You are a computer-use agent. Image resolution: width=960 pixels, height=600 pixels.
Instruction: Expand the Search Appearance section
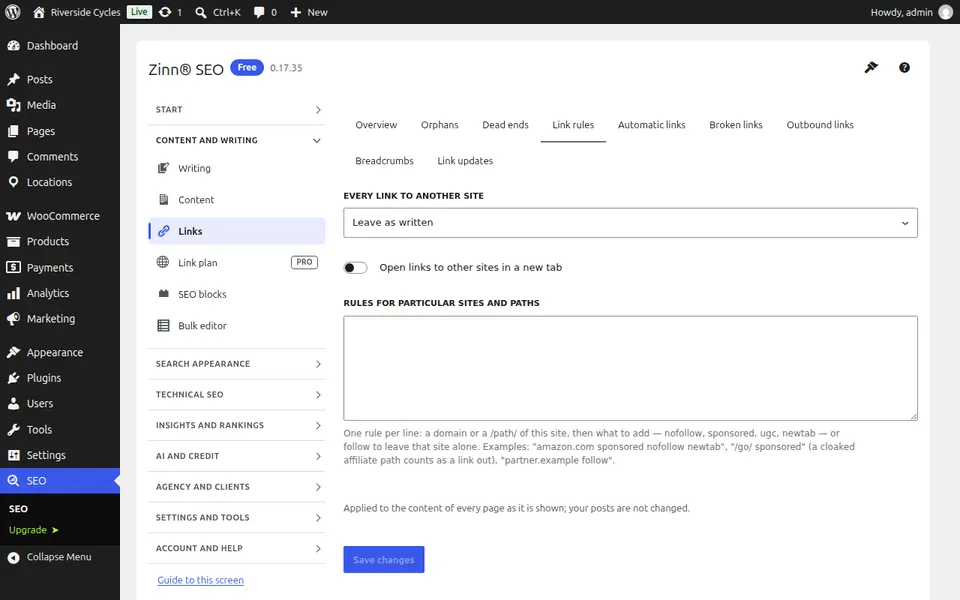point(237,364)
